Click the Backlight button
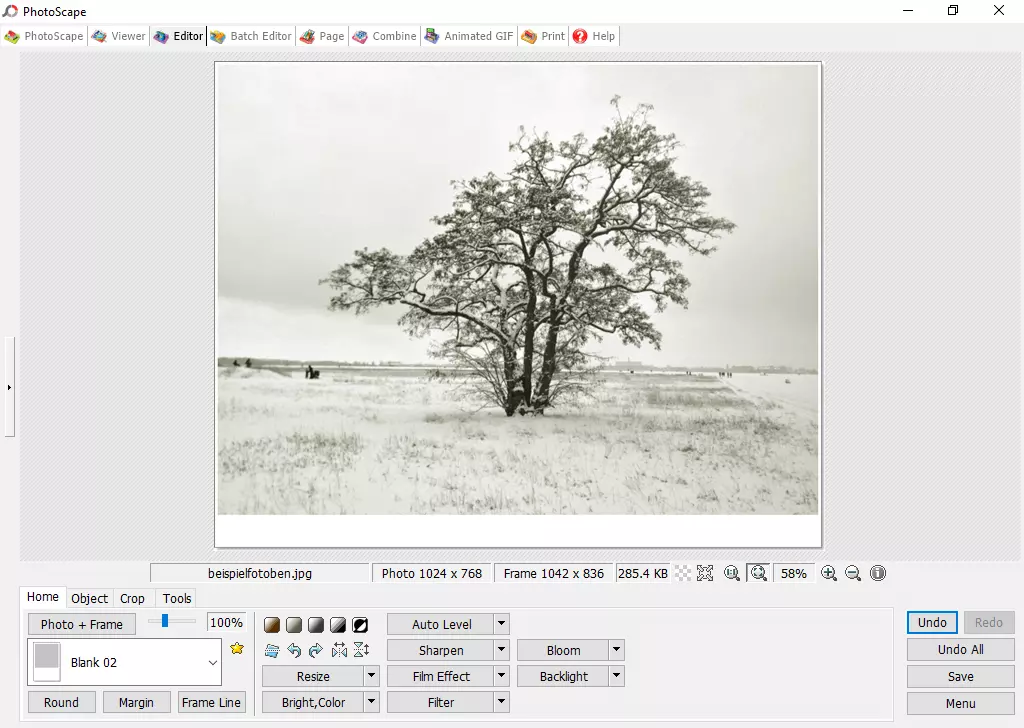Viewport: 1024px width, 728px height. (563, 676)
